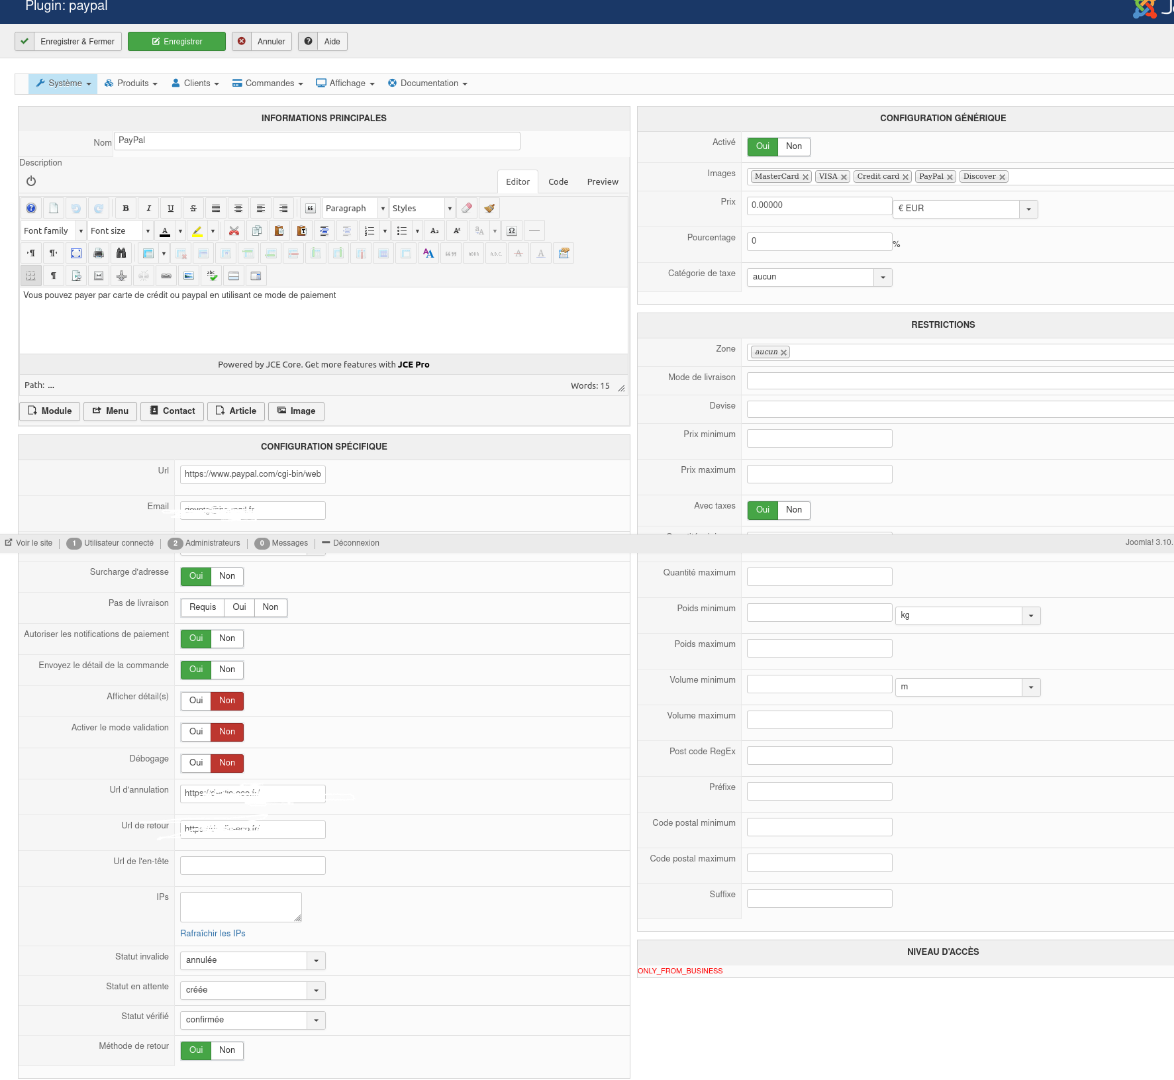The width and height of the screenshot is (1174, 1080).
Task: Switch to the Preview editor tab
Action: pos(603,182)
